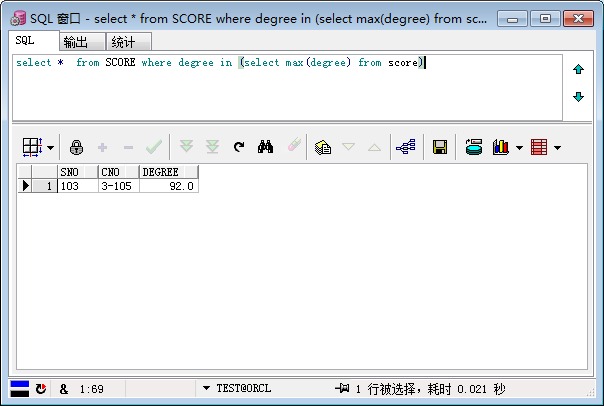This screenshot has height=406, width=604.
Task: Open the red report table icon
Action: 539,147
